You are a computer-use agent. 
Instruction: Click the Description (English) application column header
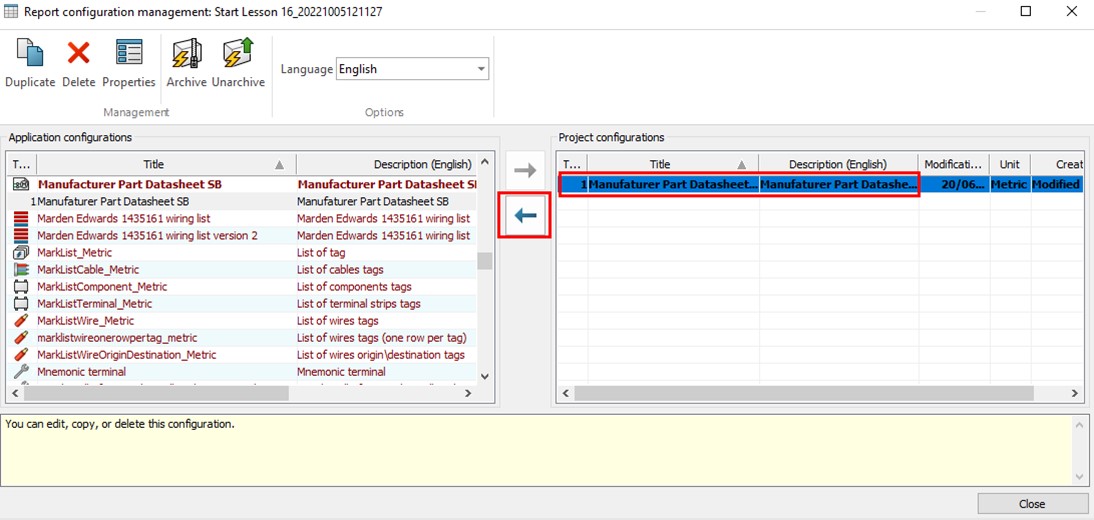385,164
